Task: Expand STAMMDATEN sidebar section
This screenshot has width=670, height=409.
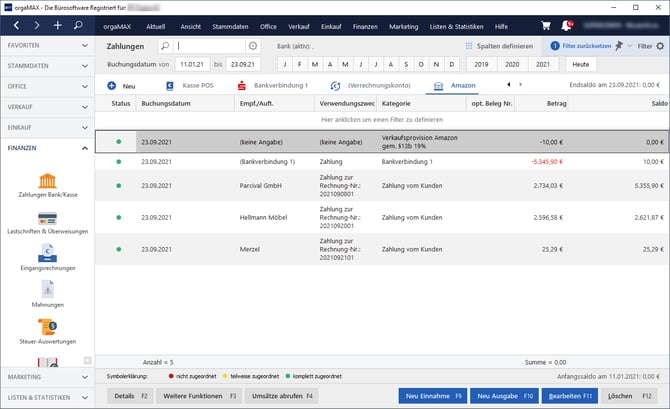Action: coord(47,66)
